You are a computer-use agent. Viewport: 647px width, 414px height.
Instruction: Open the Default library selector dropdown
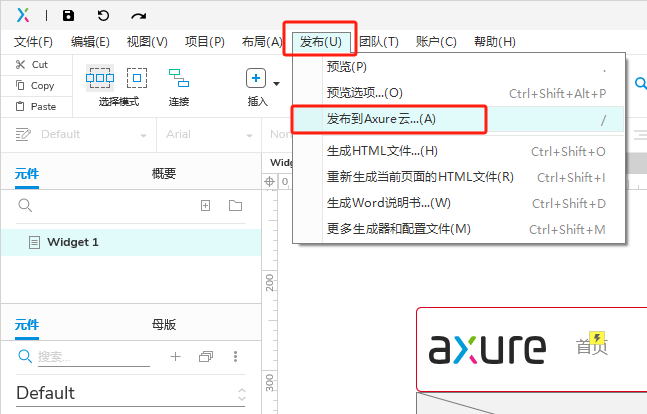click(130, 393)
